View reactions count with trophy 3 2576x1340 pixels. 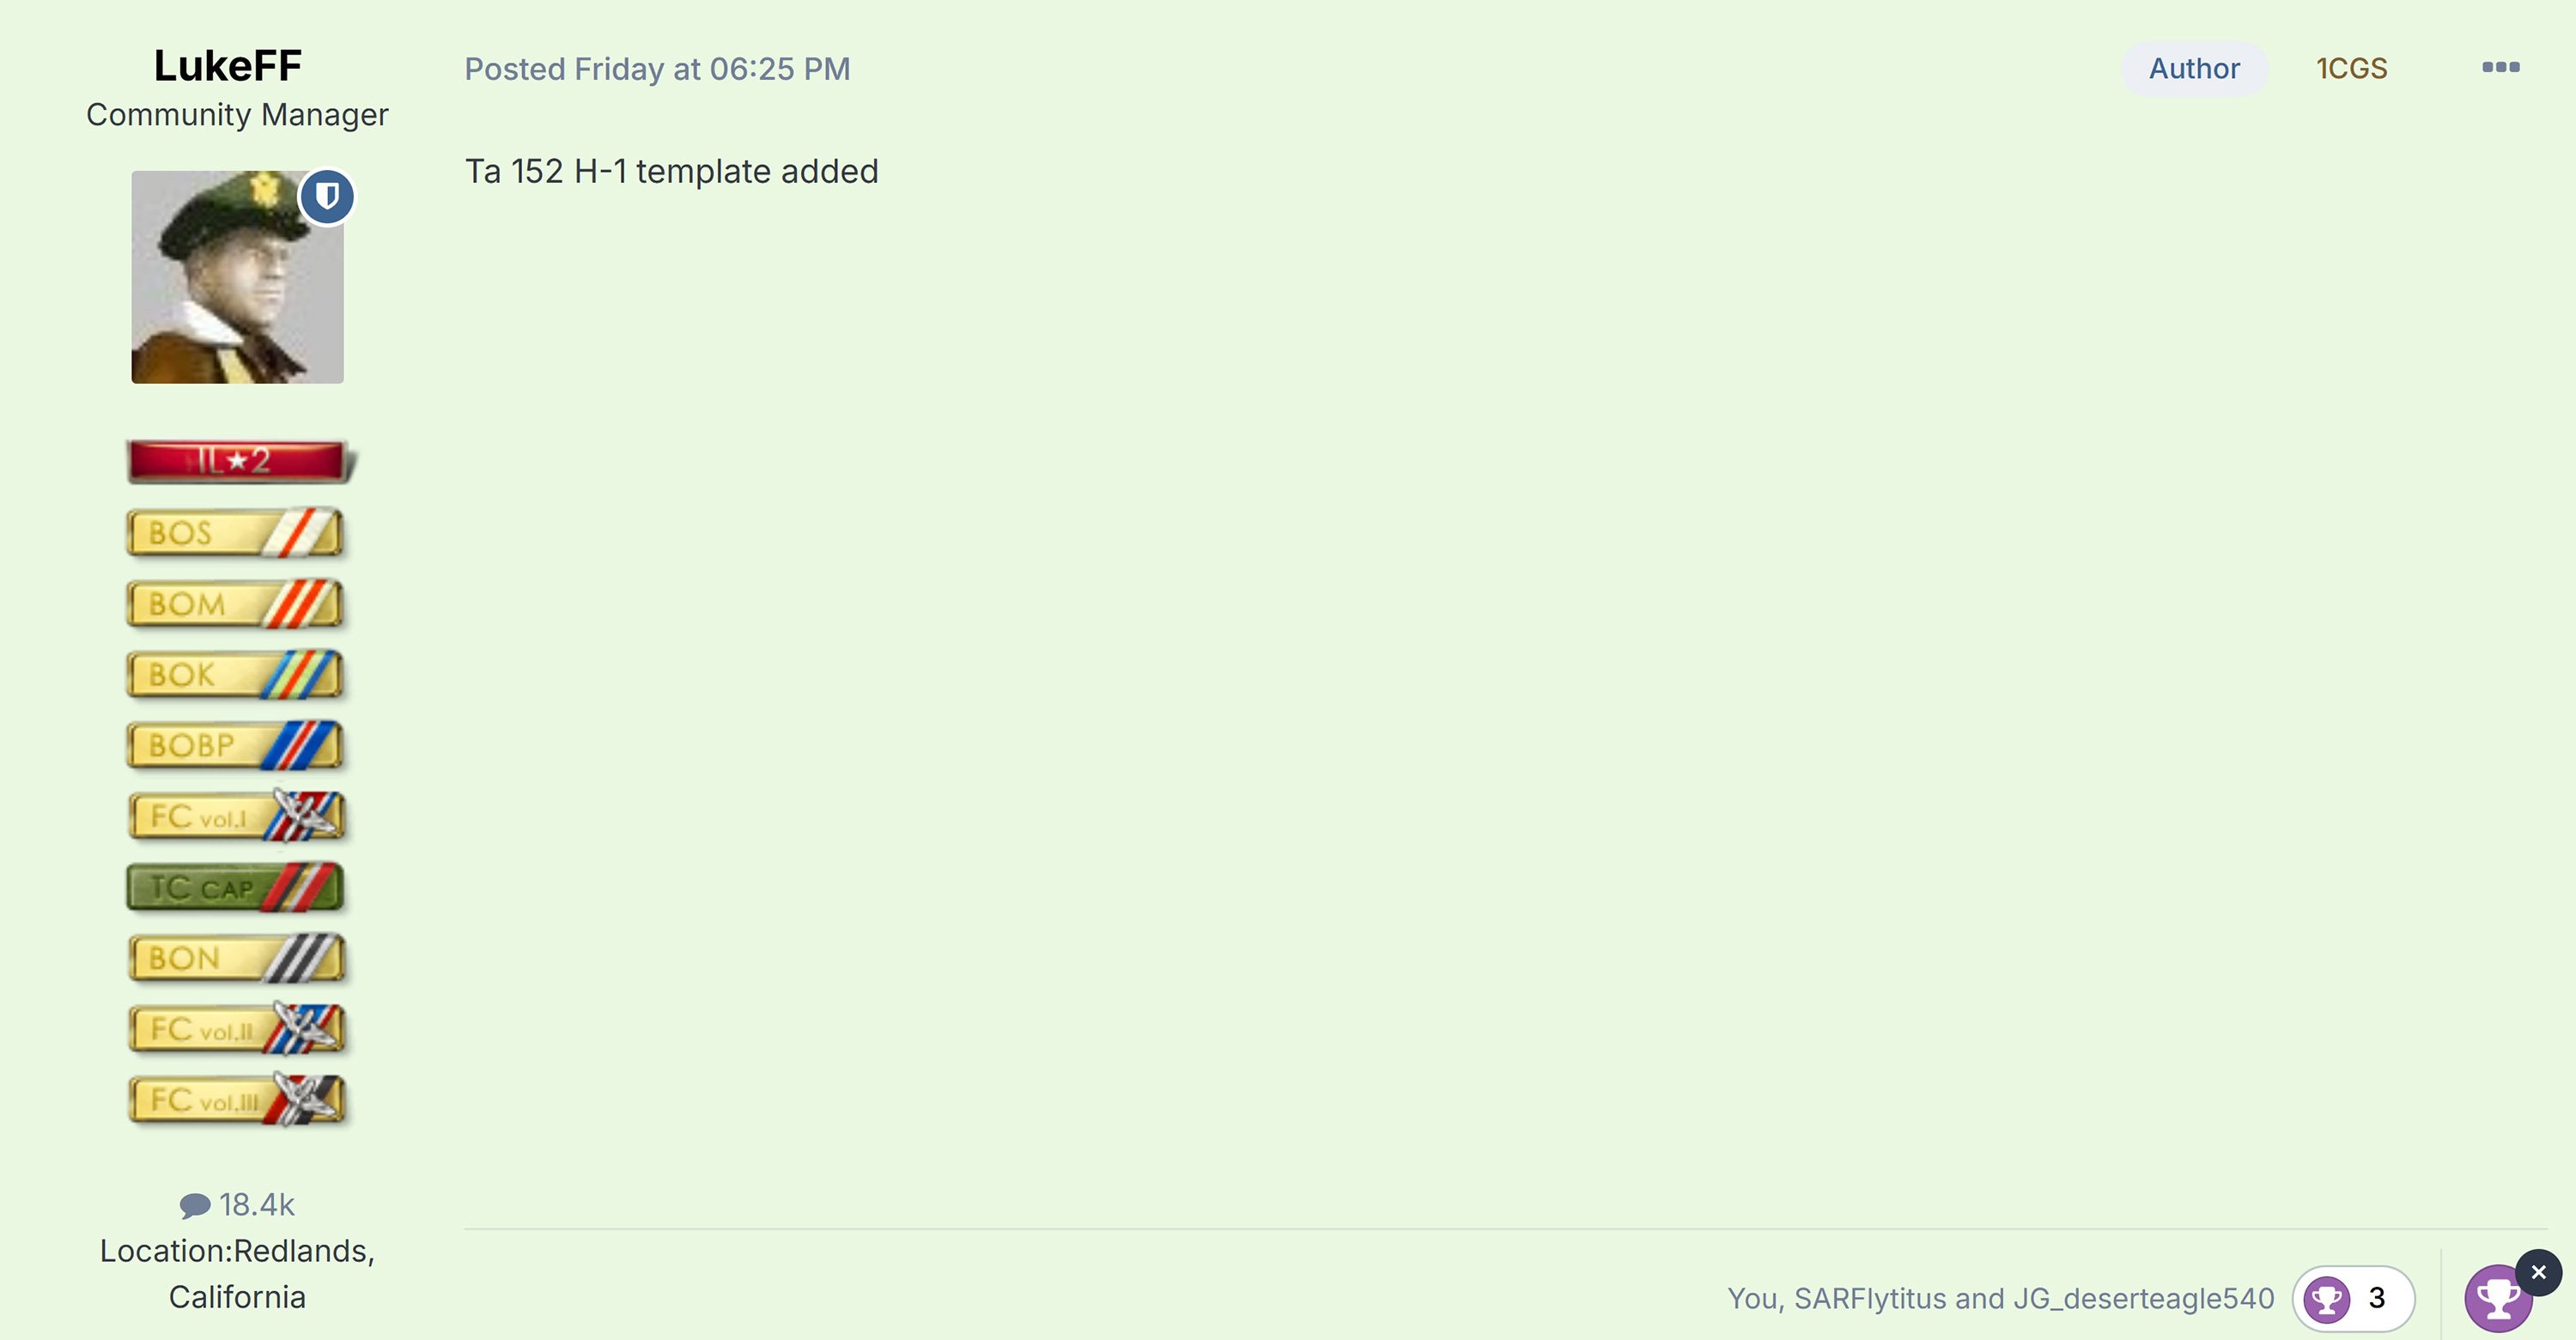(x=2353, y=1298)
